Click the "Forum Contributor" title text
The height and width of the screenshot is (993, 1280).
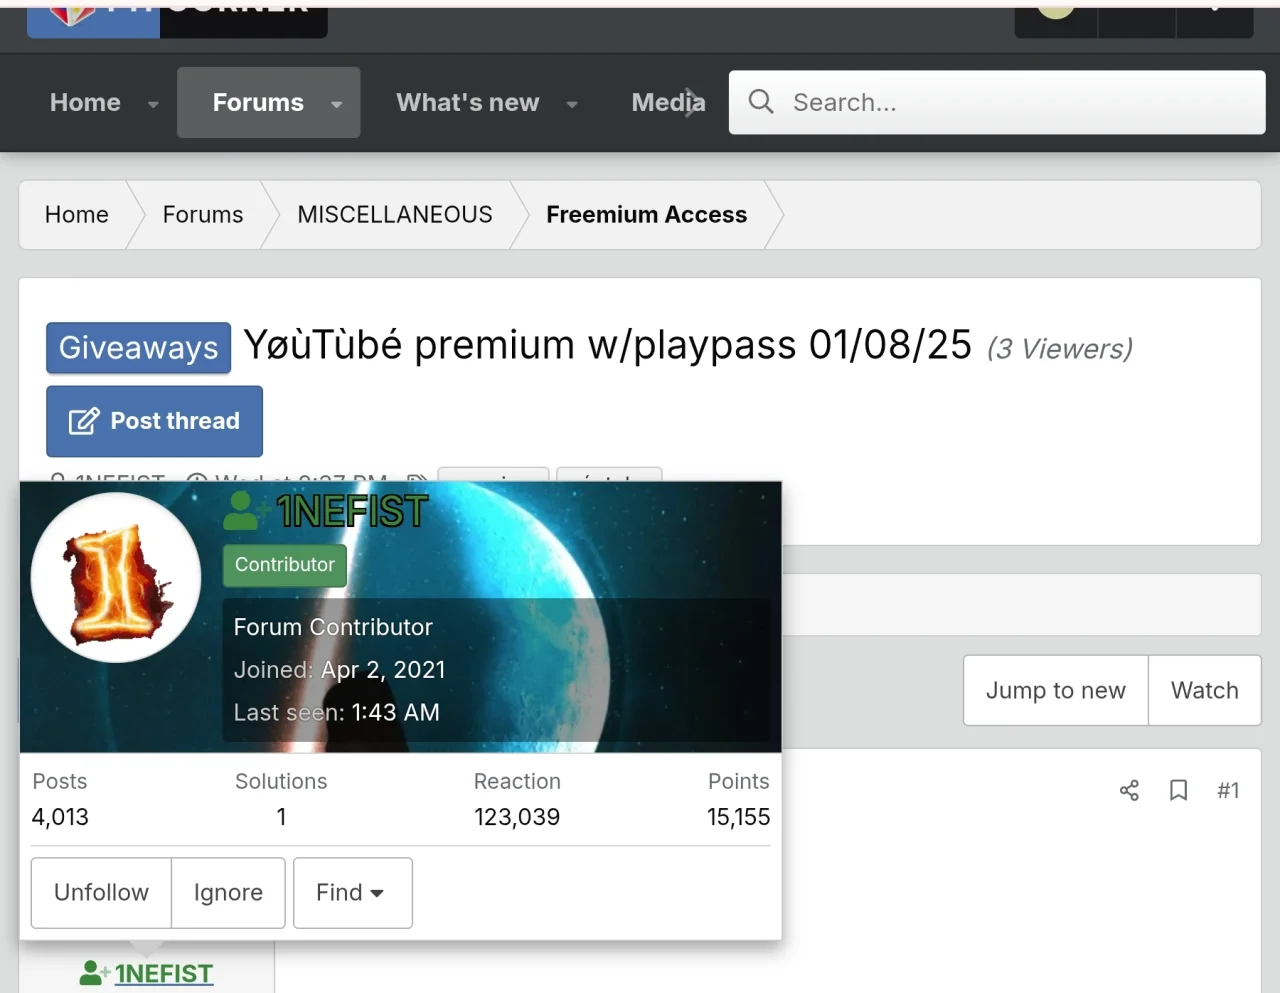pos(333,627)
